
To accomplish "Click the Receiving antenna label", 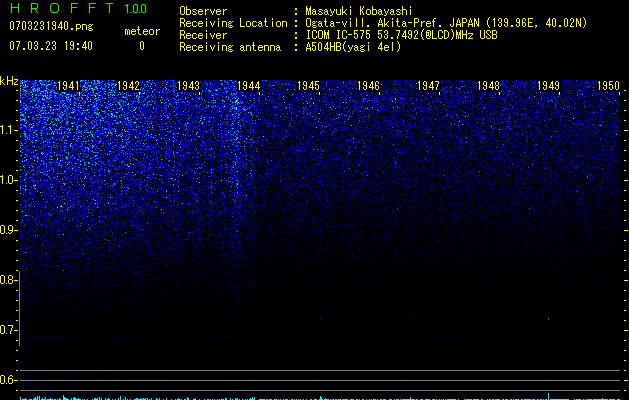I will pos(230,47).
